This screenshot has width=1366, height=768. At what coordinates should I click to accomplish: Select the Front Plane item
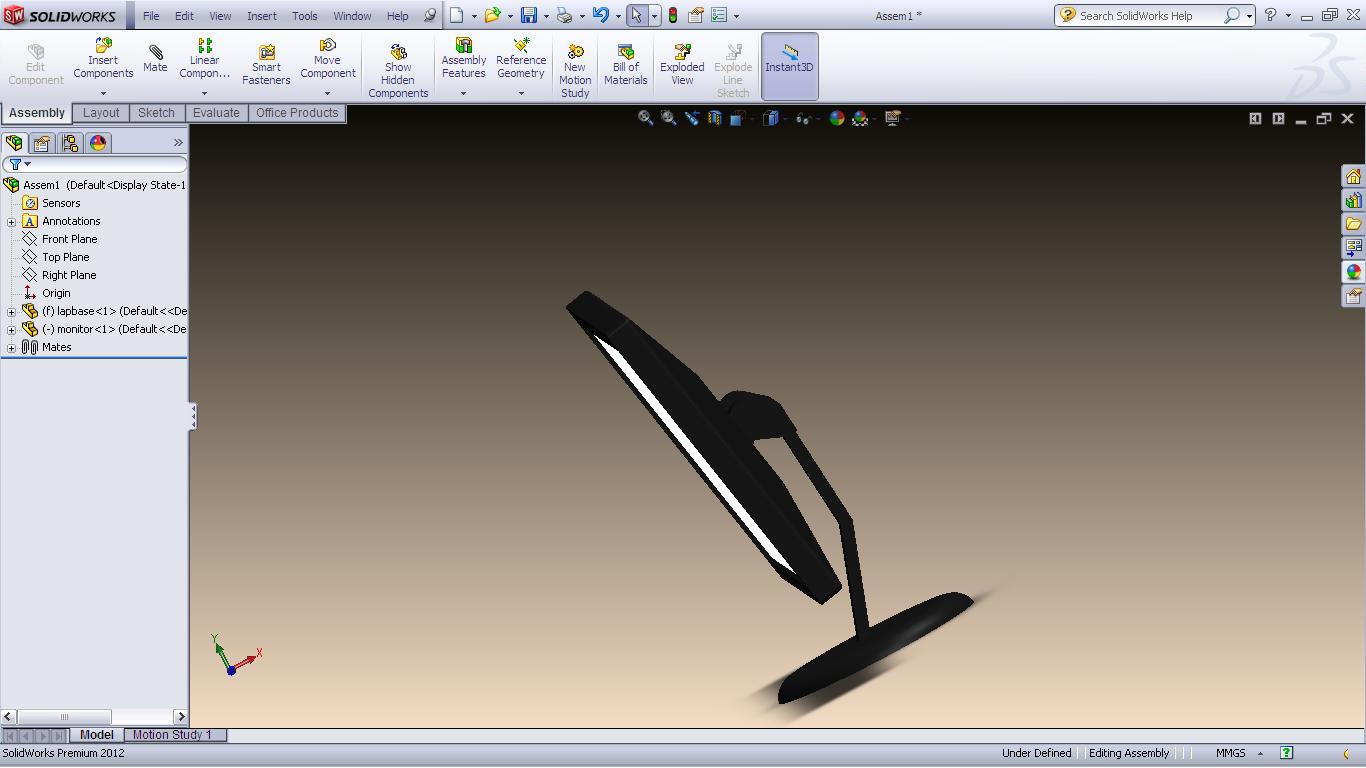click(69, 239)
